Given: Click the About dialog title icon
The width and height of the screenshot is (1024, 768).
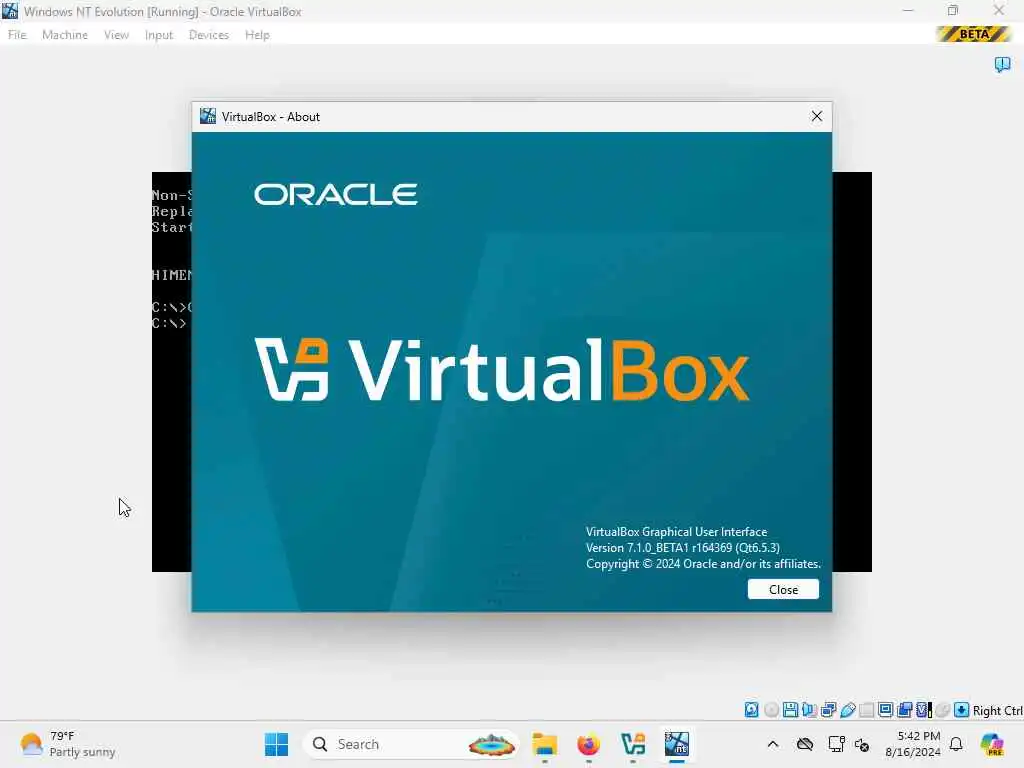Looking at the screenshot, I should pos(208,116).
